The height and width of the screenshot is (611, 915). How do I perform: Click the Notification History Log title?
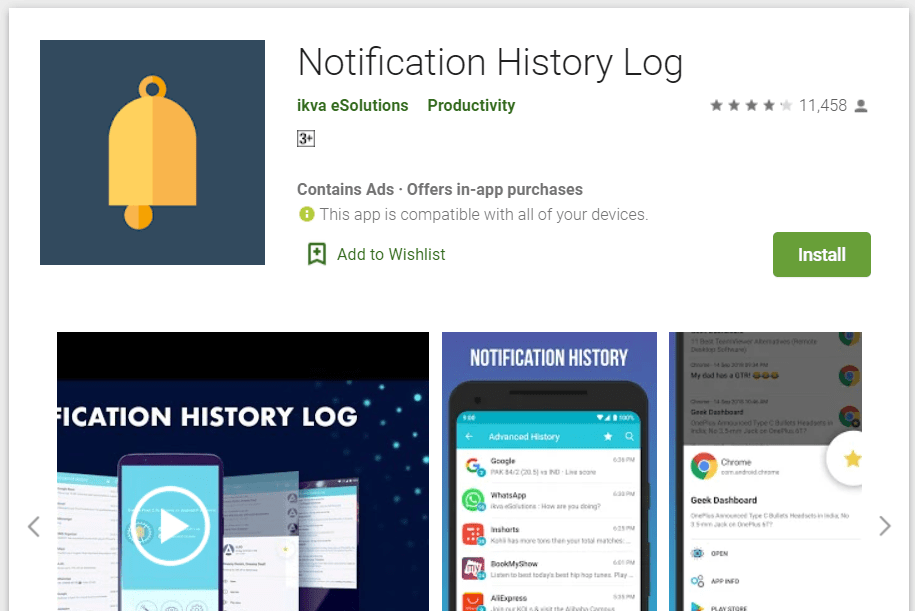click(490, 62)
